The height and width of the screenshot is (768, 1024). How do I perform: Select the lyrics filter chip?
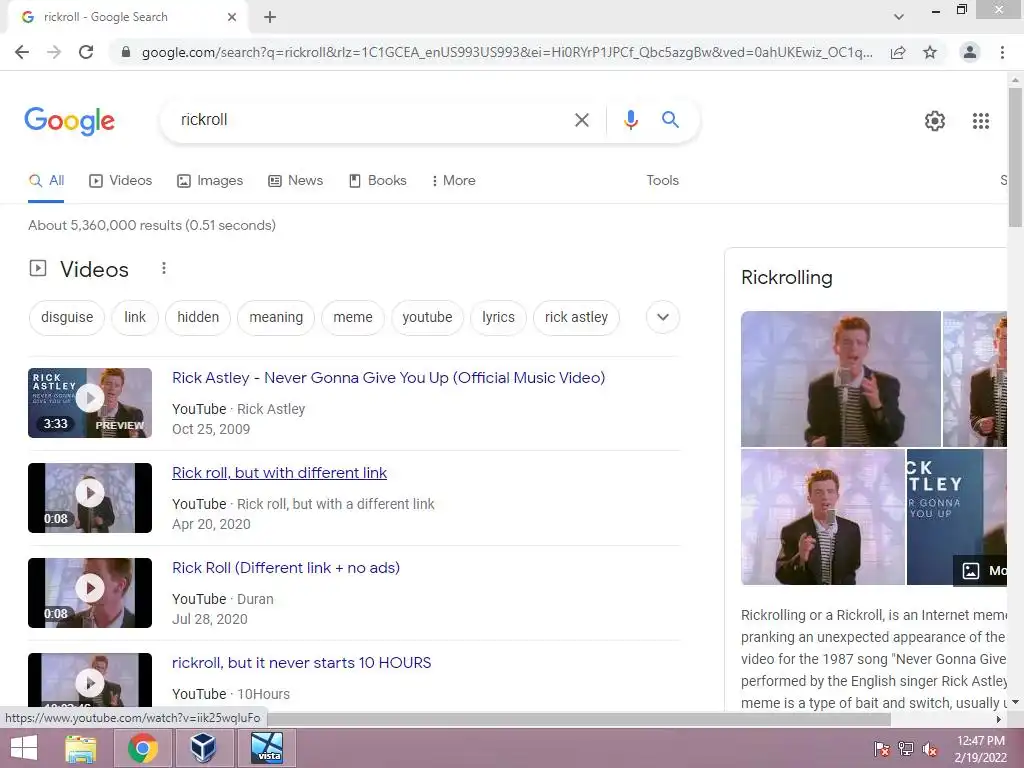[x=498, y=317]
